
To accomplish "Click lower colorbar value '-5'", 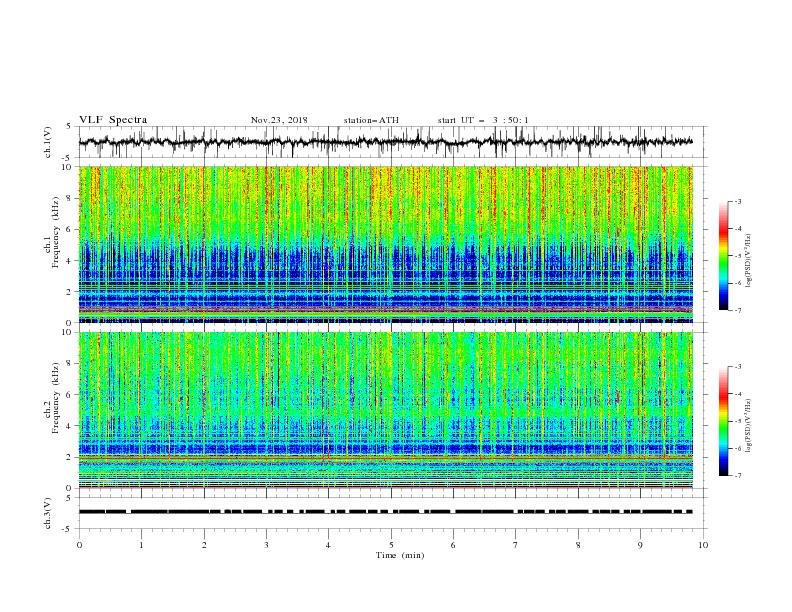I will coord(737,421).
